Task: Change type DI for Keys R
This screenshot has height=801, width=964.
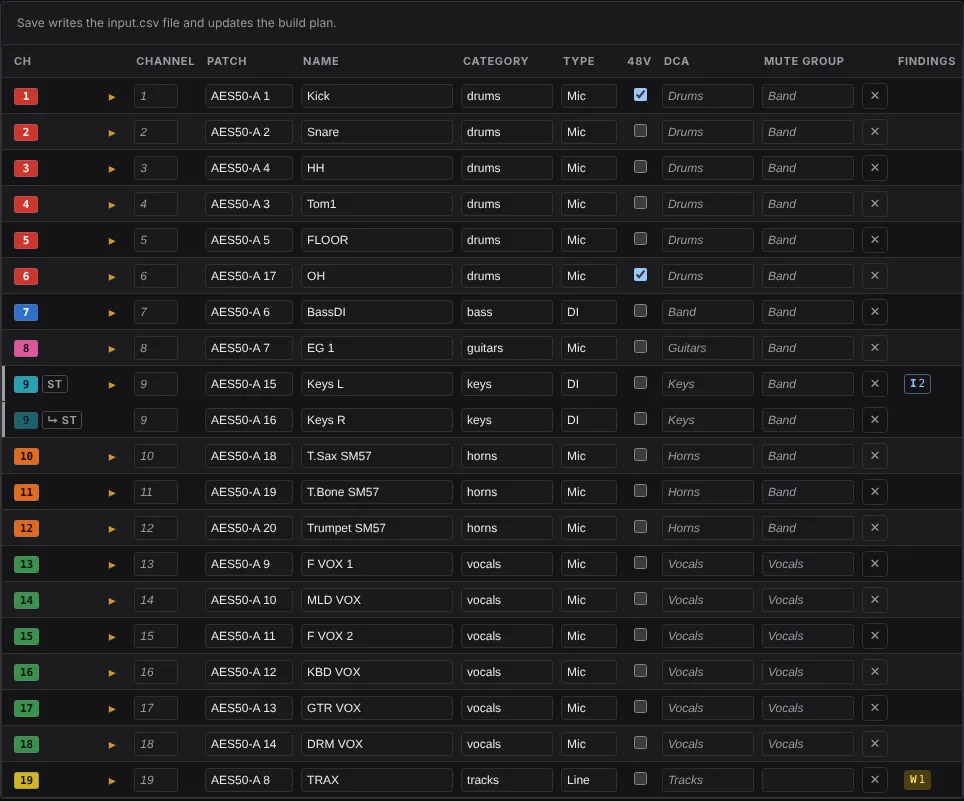Action: tap(588, 420)
